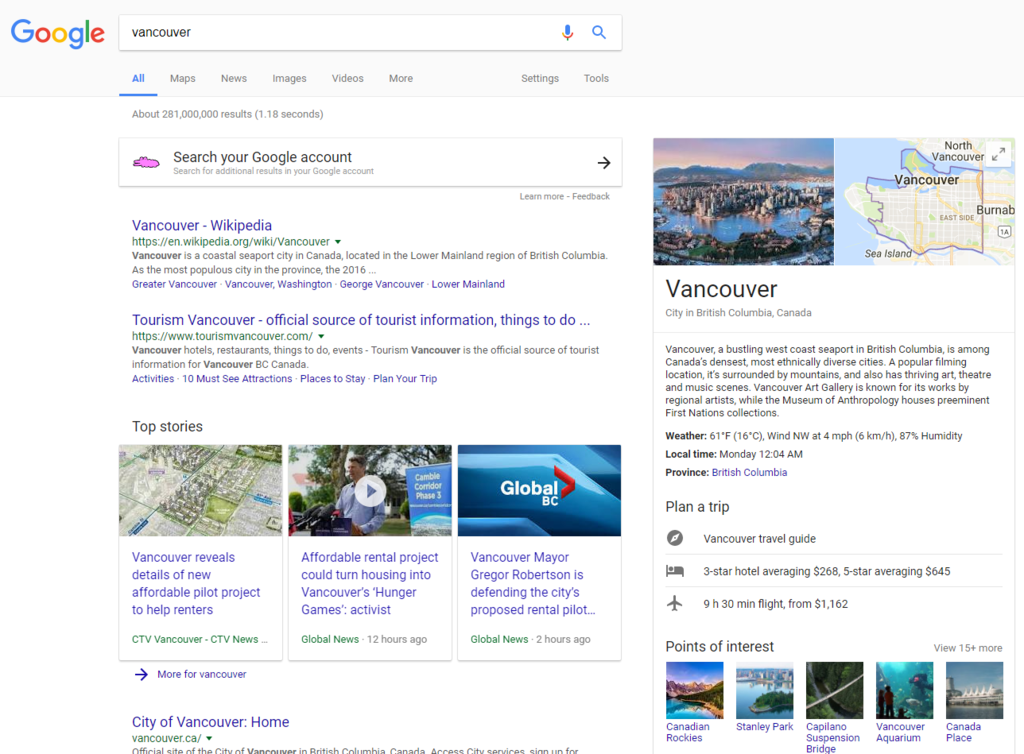Click the arrow in Search your Google account card

pyautogui.click(x=604, y=163)
